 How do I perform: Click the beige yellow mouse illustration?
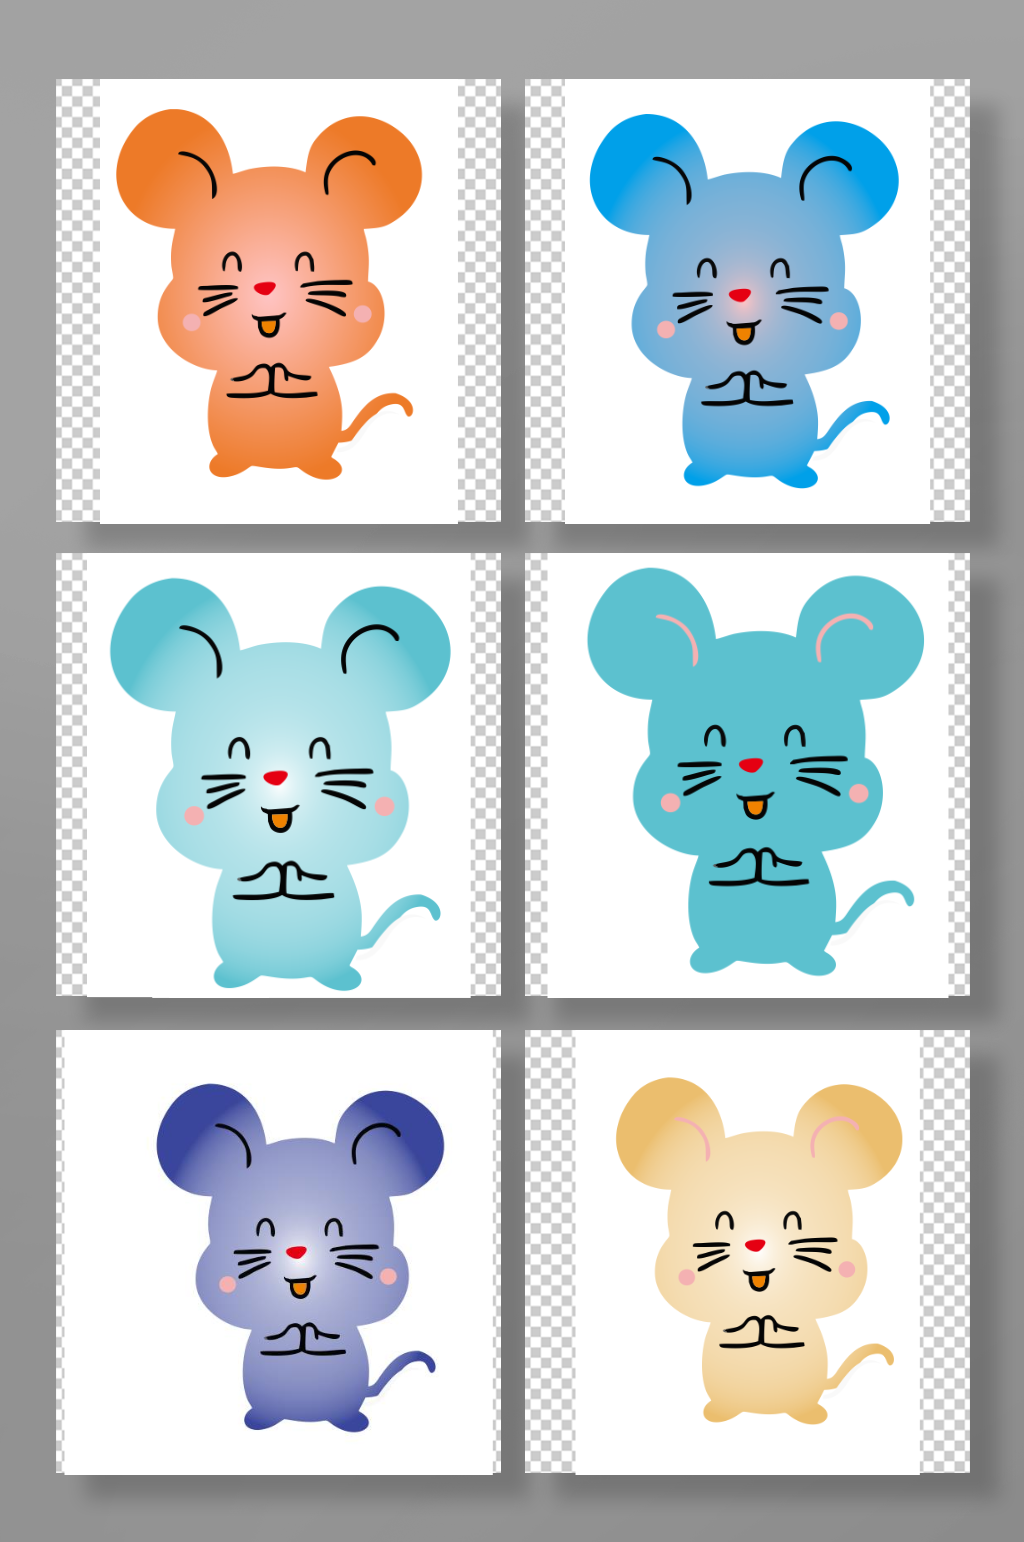[x=758, y=1251]
